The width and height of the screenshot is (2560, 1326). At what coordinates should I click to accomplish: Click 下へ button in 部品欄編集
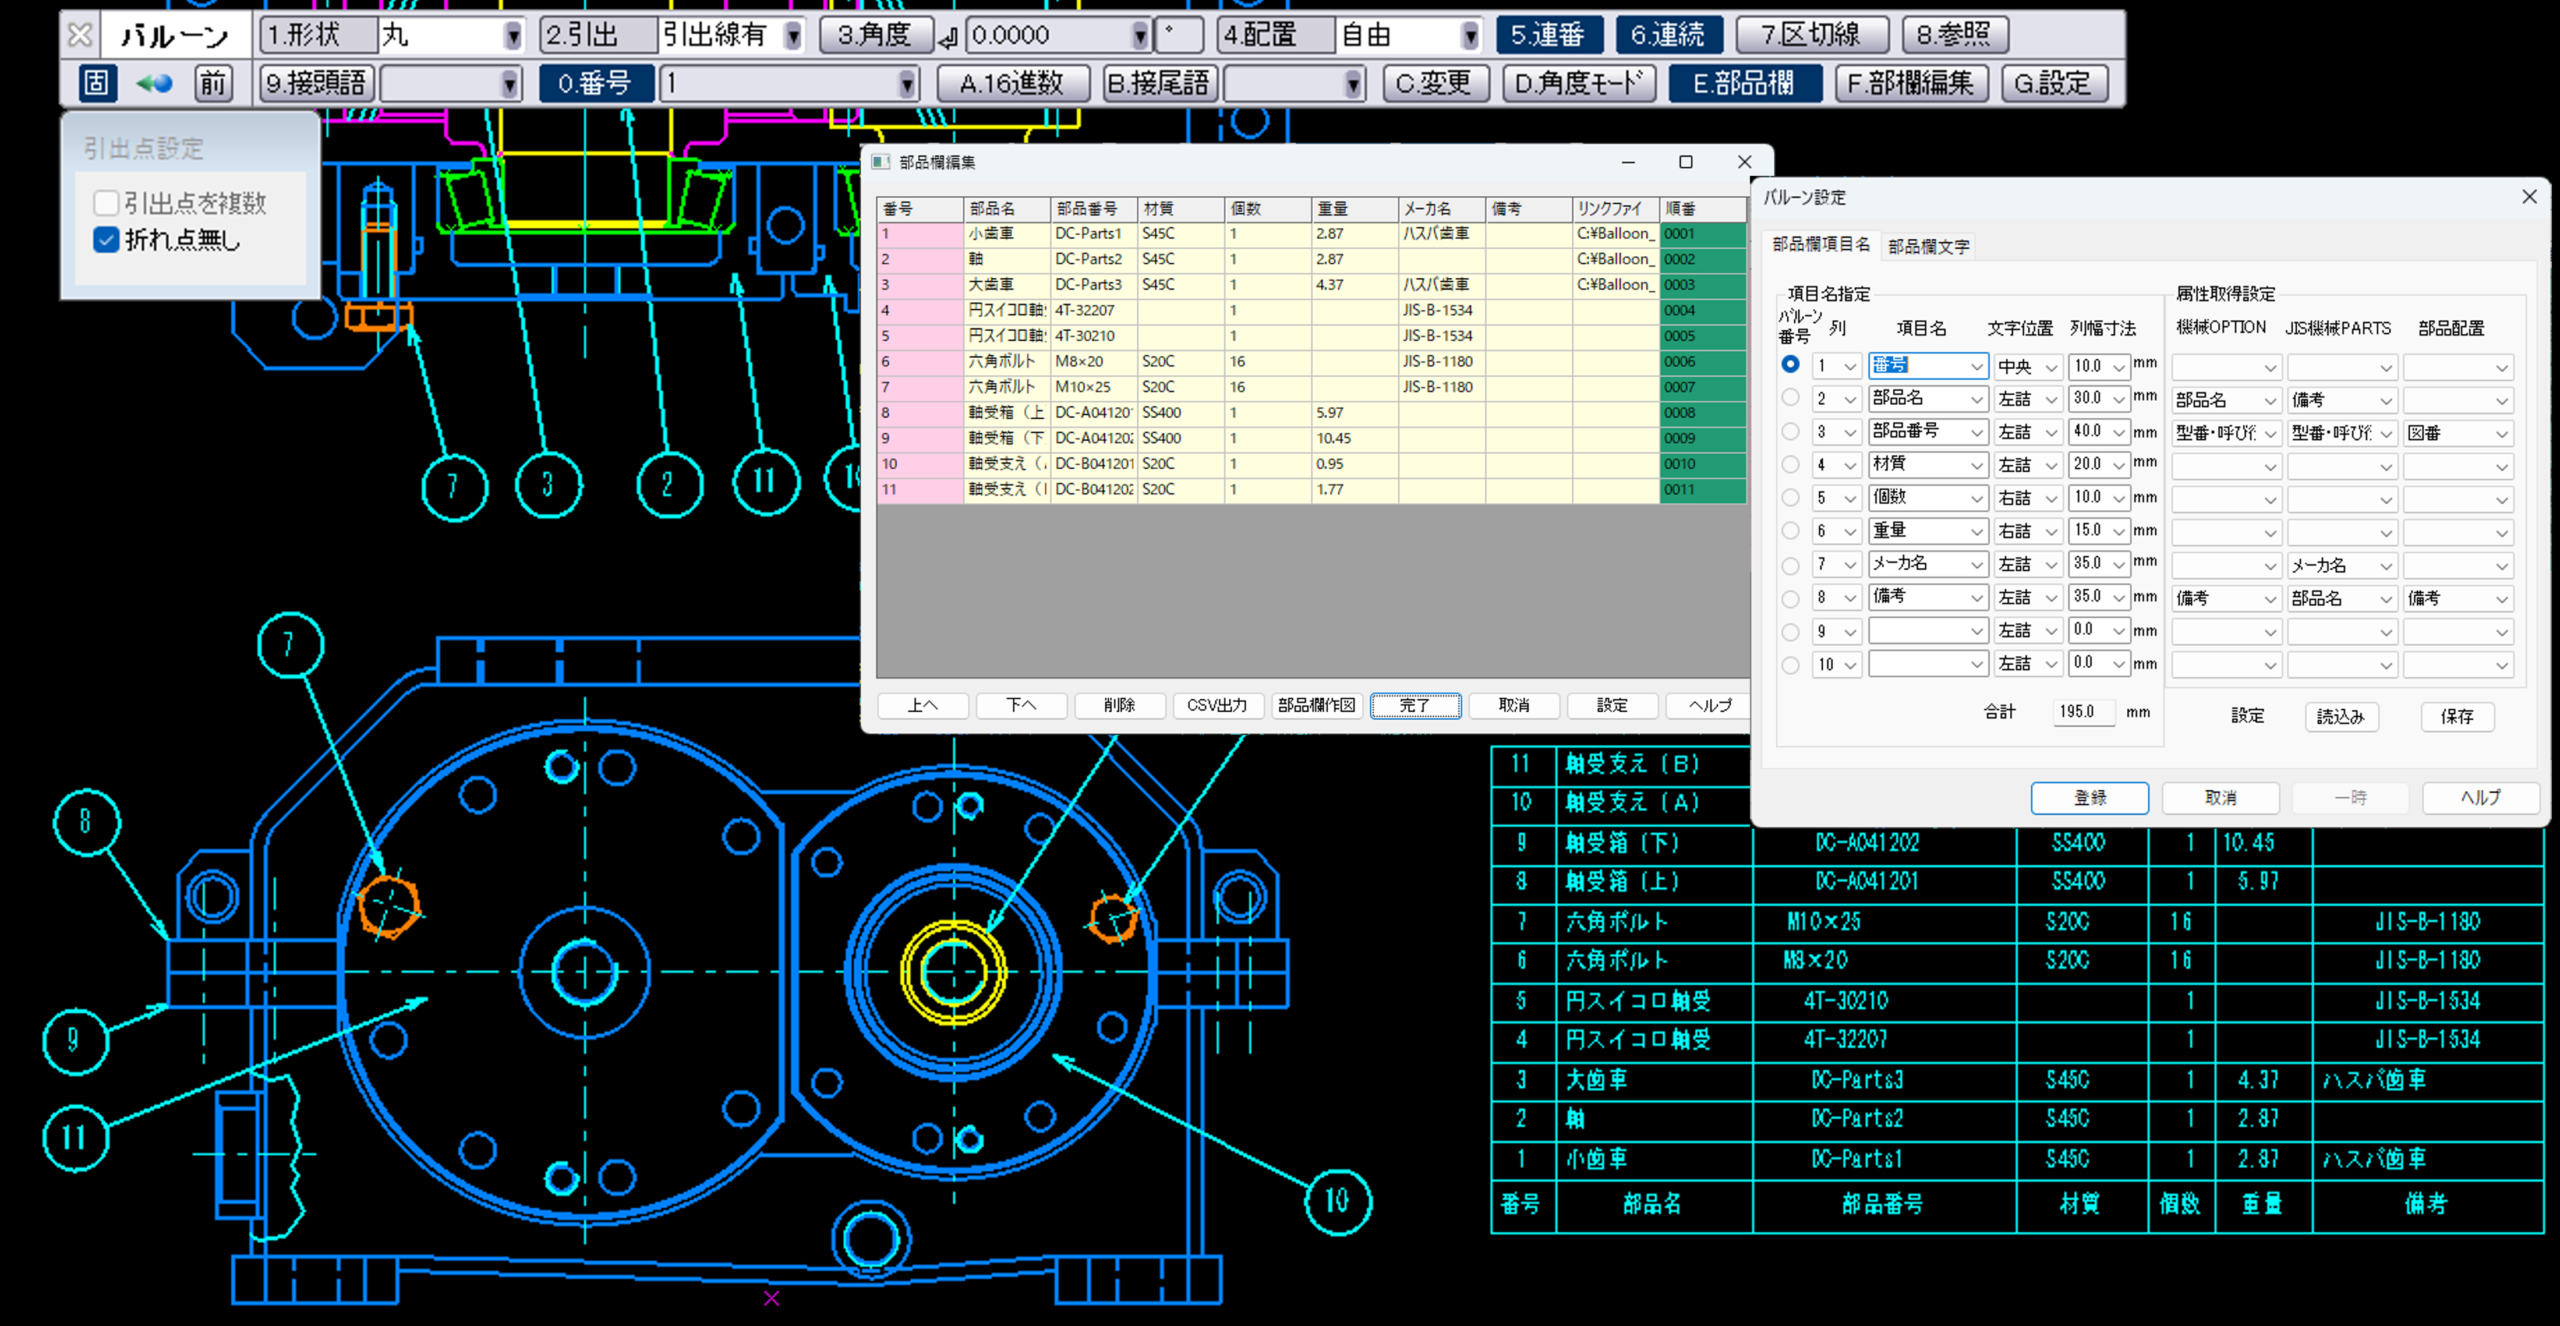tap(1021, 705)
